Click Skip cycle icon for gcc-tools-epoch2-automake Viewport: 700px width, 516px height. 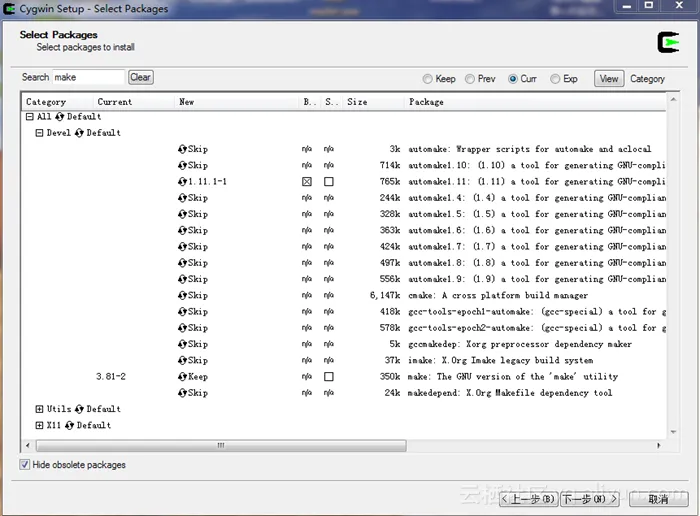pyautogui.click(x=182, y=328)
